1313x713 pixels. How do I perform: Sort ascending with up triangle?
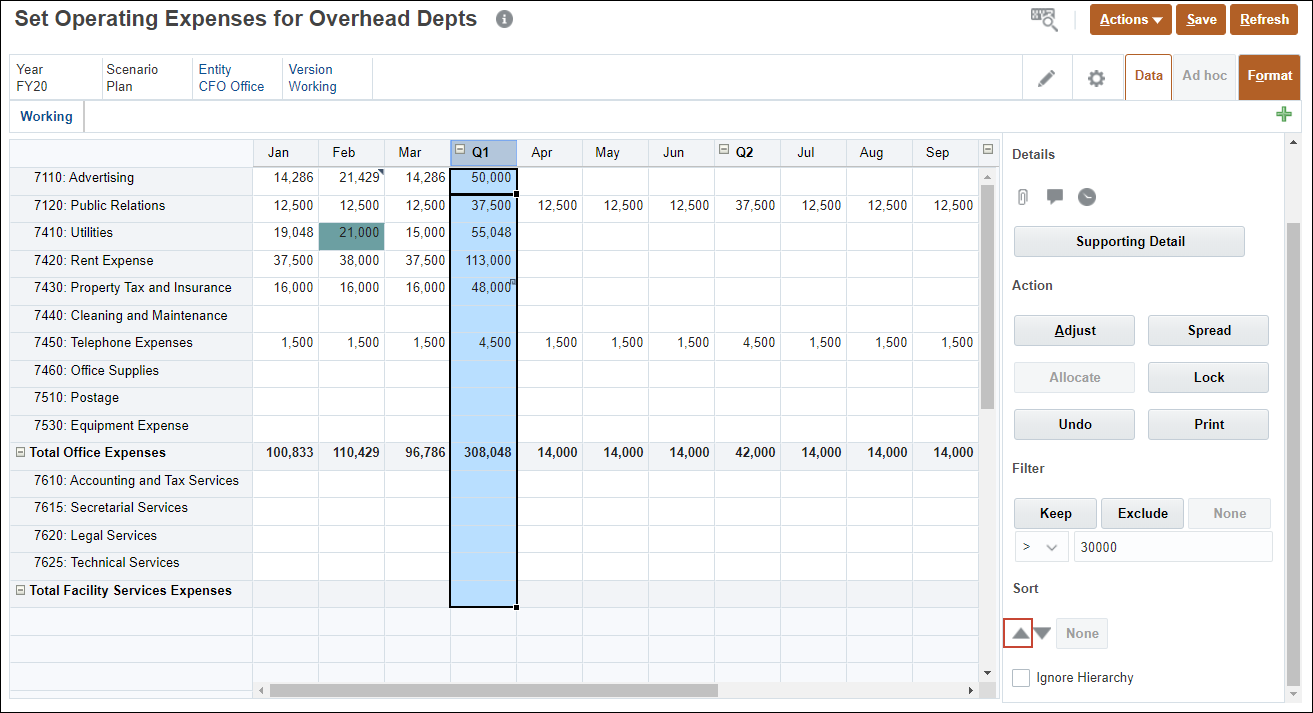click(1018, 633)
